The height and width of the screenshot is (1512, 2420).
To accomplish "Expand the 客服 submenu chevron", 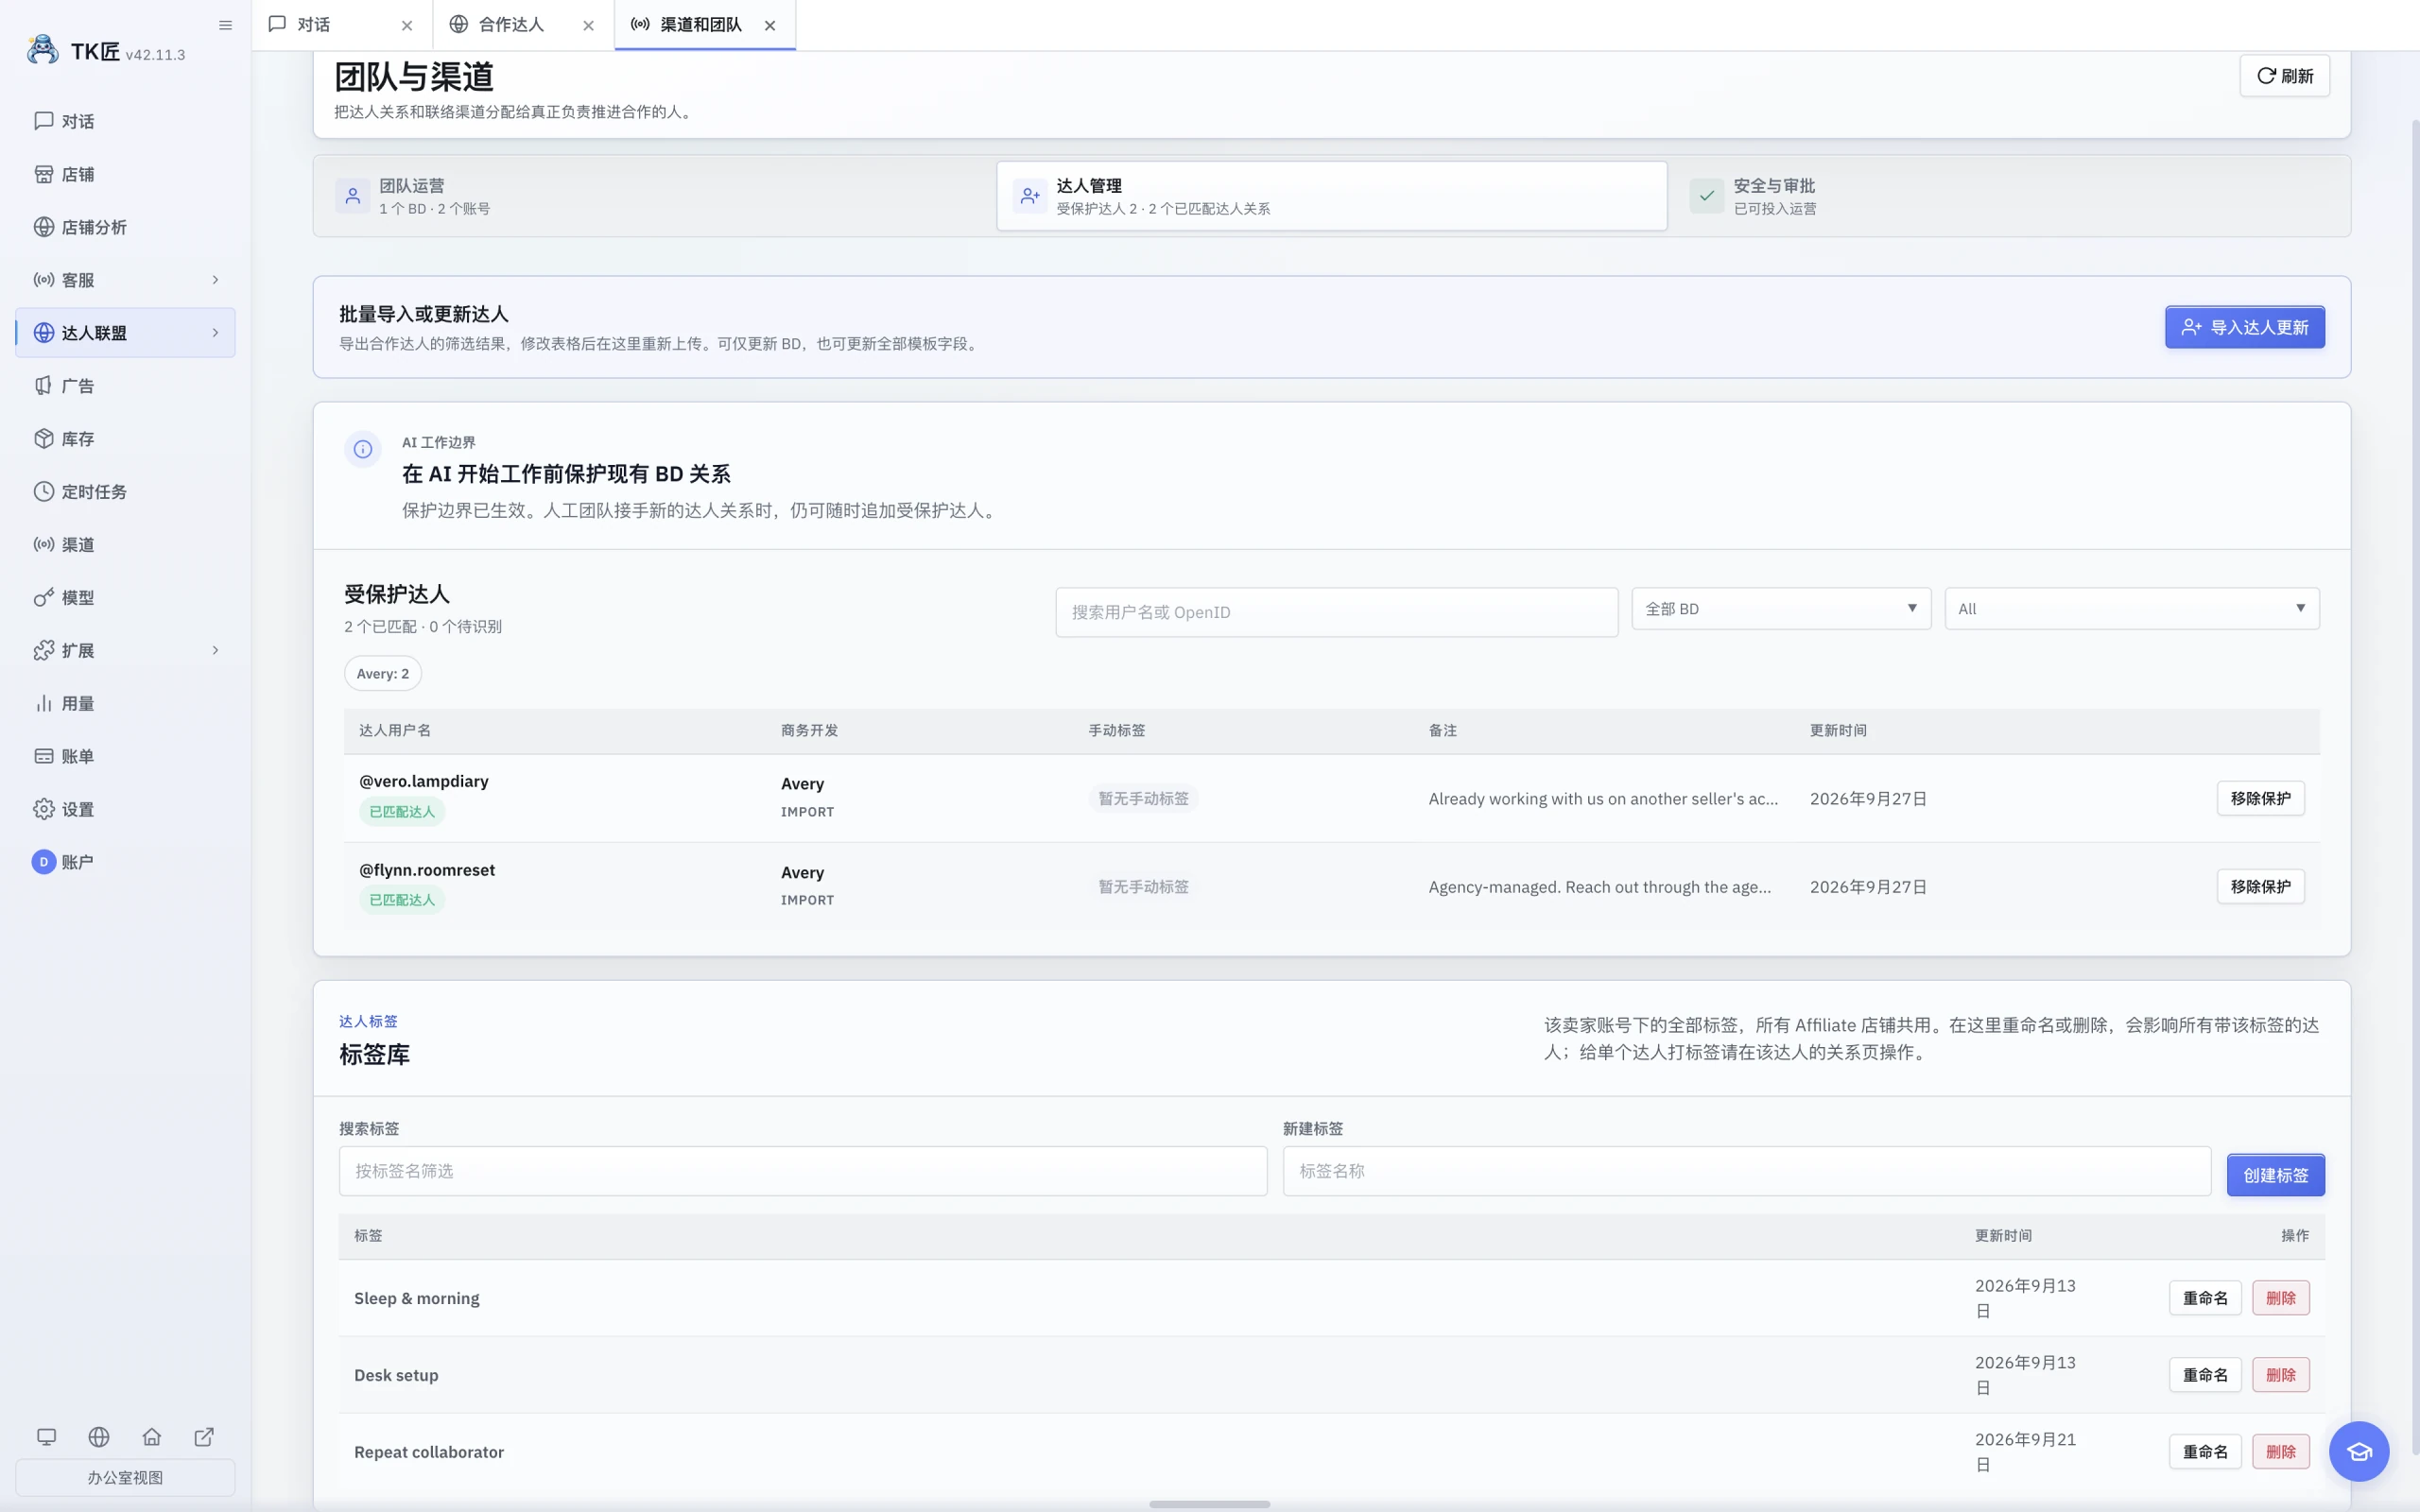I will tap(215, 280).
